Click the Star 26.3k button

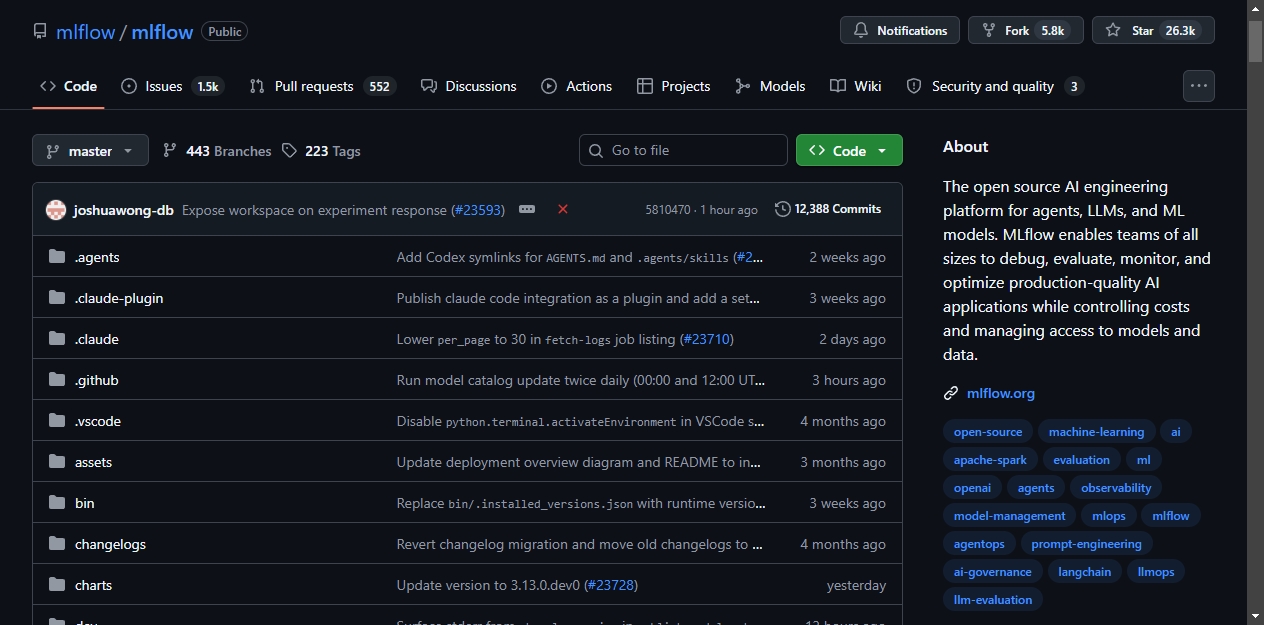tap(1153, 31)
